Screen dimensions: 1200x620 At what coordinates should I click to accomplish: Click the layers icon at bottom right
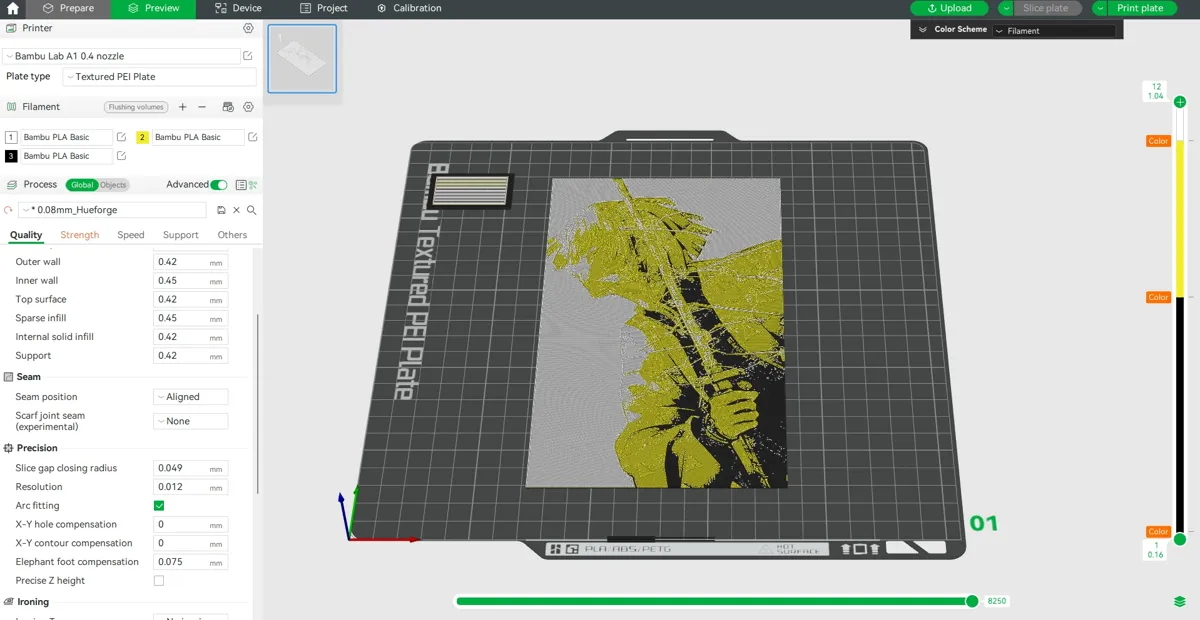coord(1180,602)
